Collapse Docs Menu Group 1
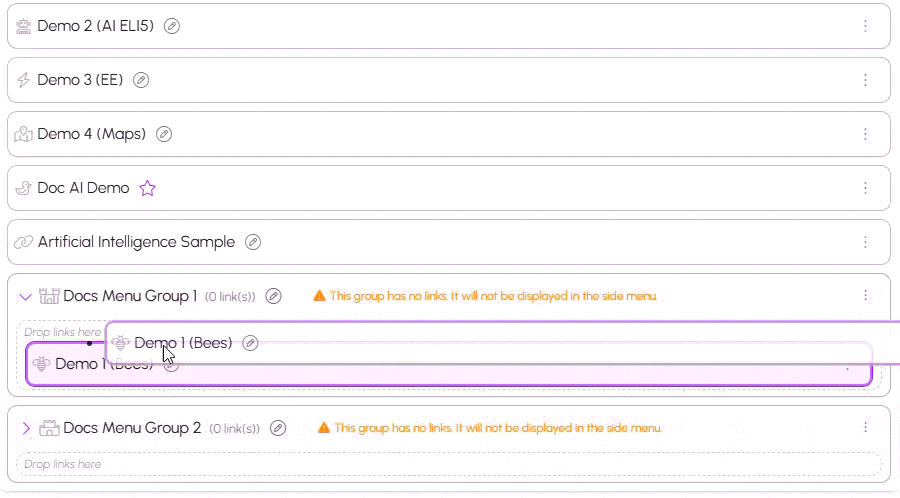This screenshot has width=900, height=498. click(x=26, y=296)
